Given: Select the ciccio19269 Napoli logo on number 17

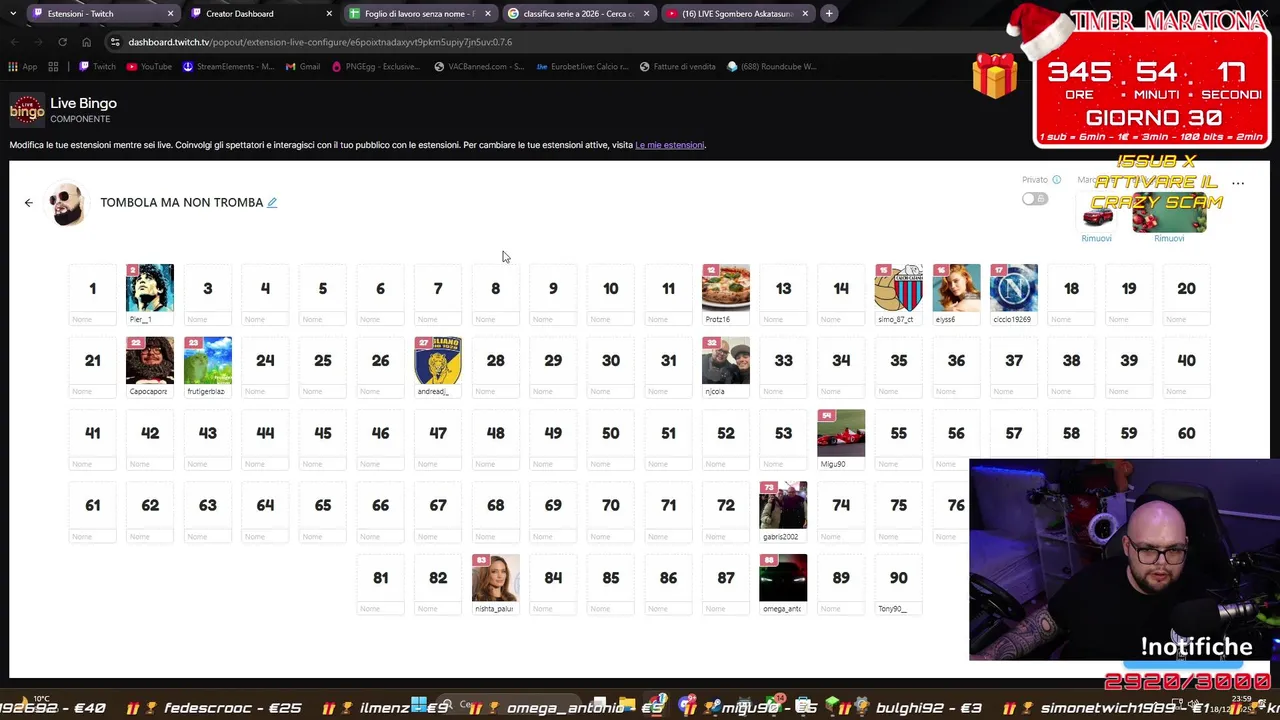Looking at the screenshot, I should click(x=1014, y=288).
